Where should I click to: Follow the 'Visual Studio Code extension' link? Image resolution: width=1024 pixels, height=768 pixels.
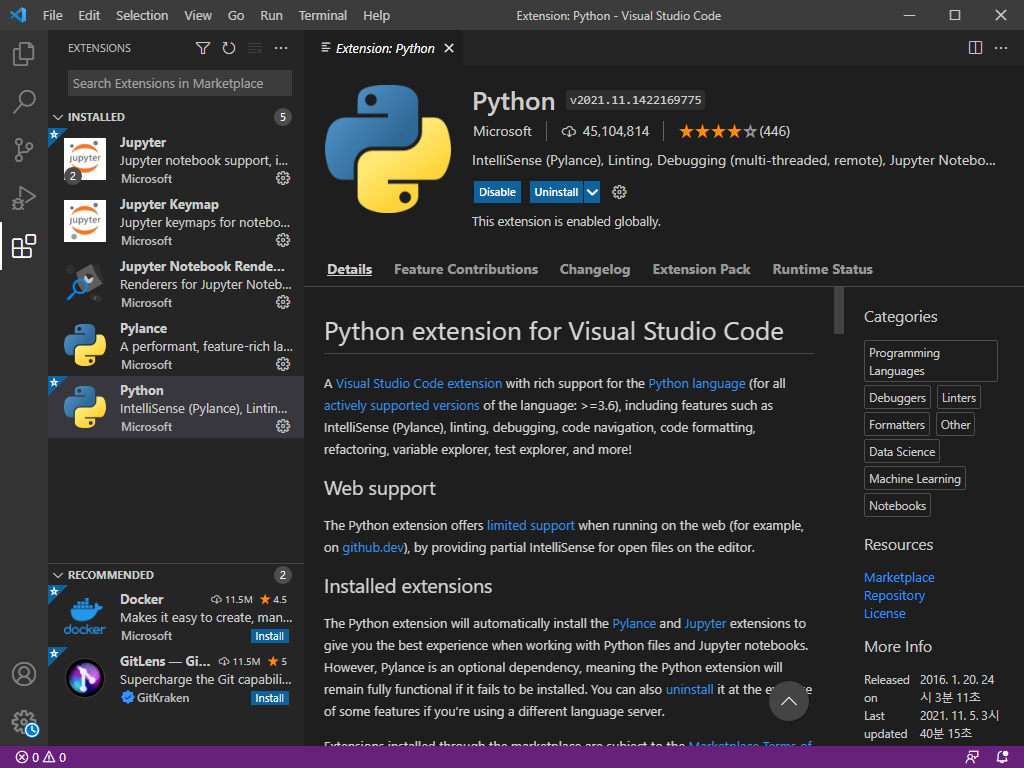419,383
